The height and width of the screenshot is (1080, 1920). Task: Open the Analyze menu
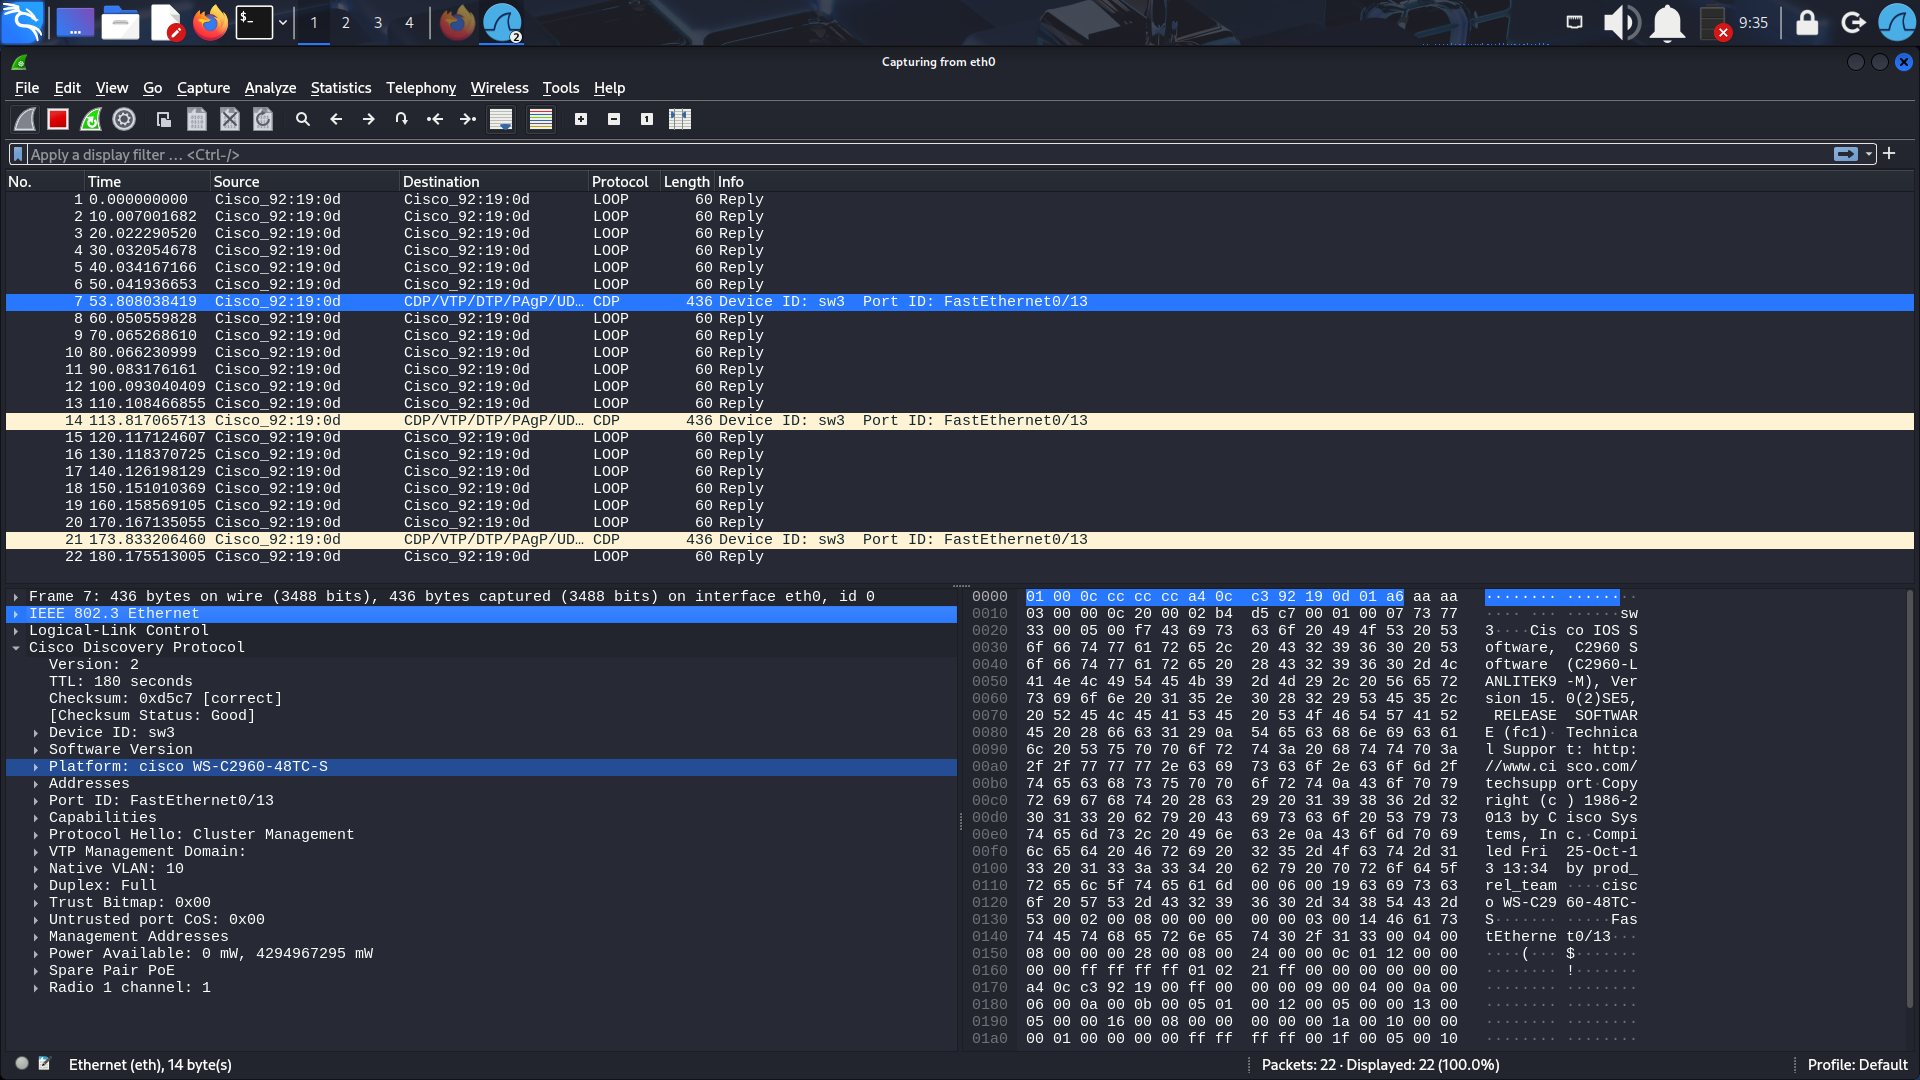coord(270,88)
